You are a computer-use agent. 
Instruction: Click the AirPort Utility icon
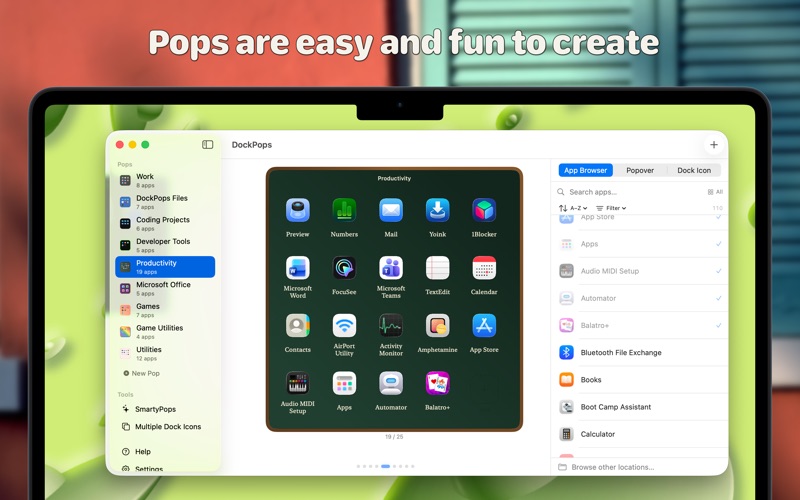coord(344,326)
